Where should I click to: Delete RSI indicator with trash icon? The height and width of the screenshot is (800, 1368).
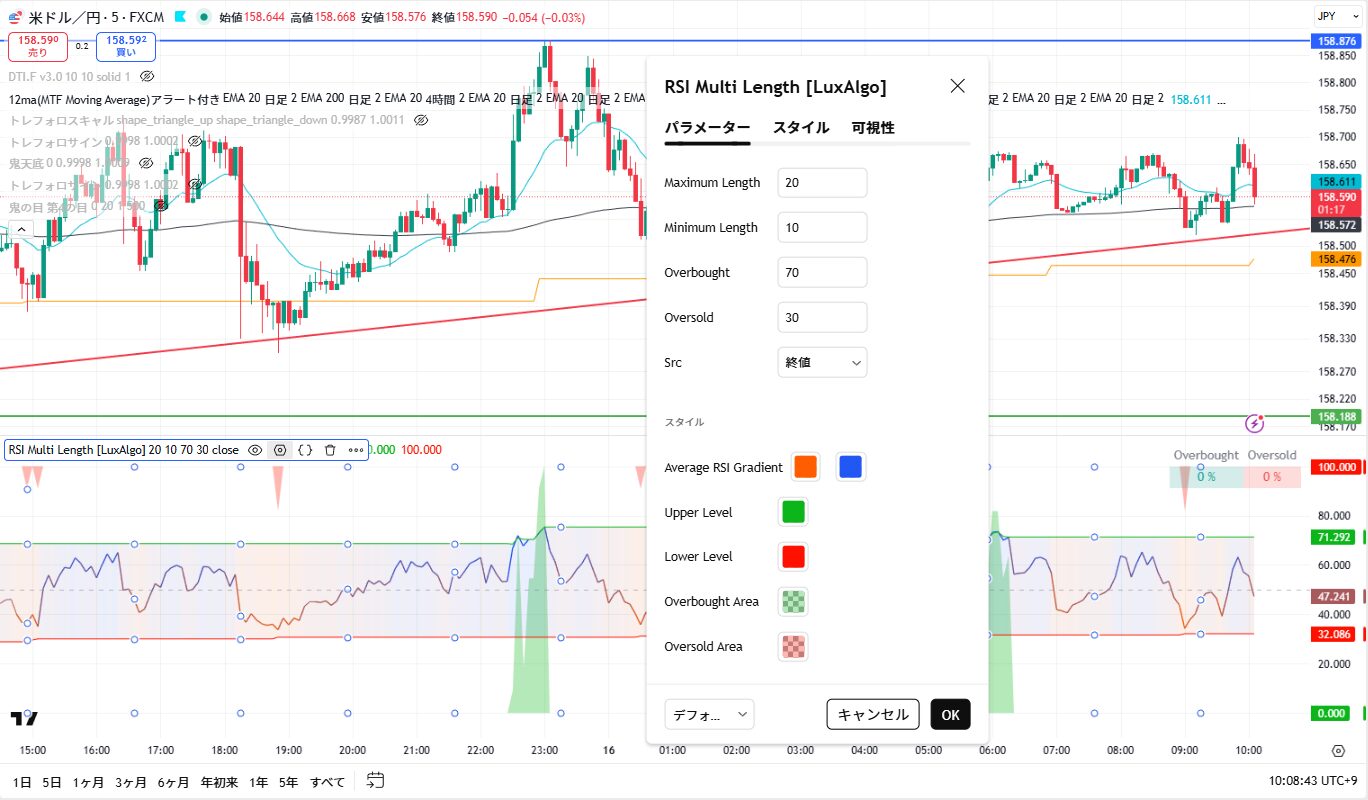pyautogui.click(x=330, y=450)
